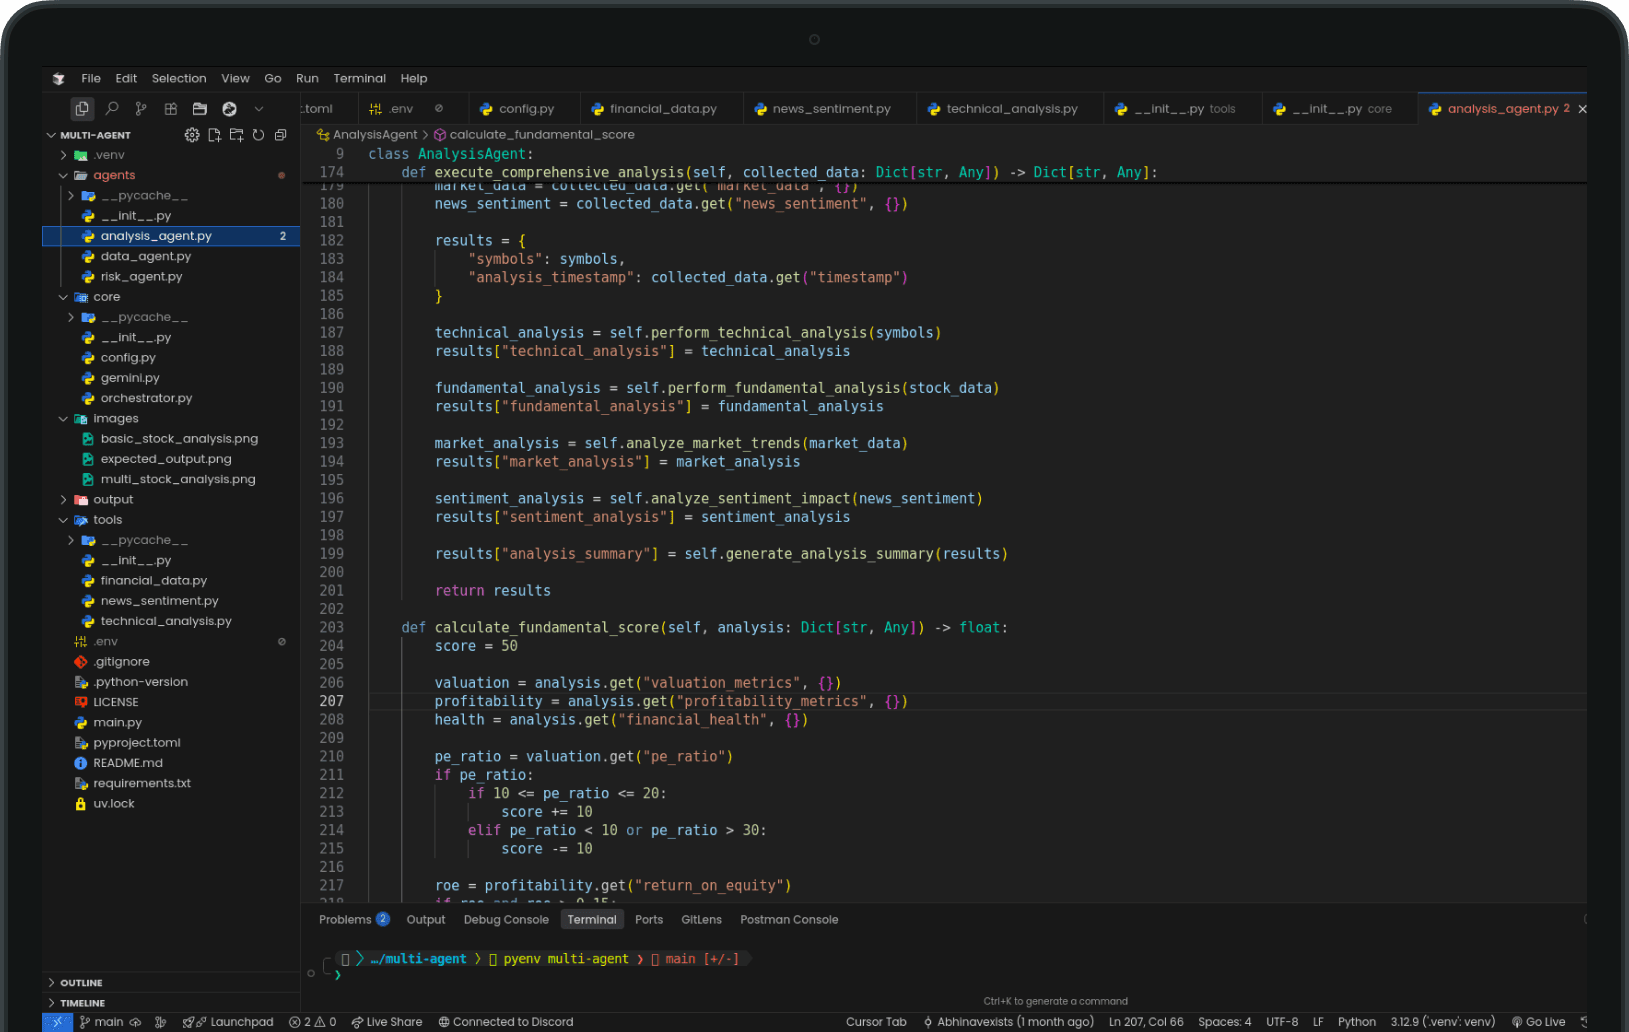The image size is (1629, 1032).
Task: Open the Extensions view icon
Action: click(x=171, y=109)
